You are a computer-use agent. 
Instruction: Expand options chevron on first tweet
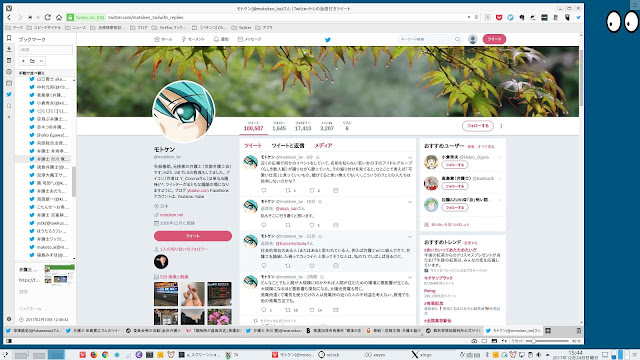(410, 158)
